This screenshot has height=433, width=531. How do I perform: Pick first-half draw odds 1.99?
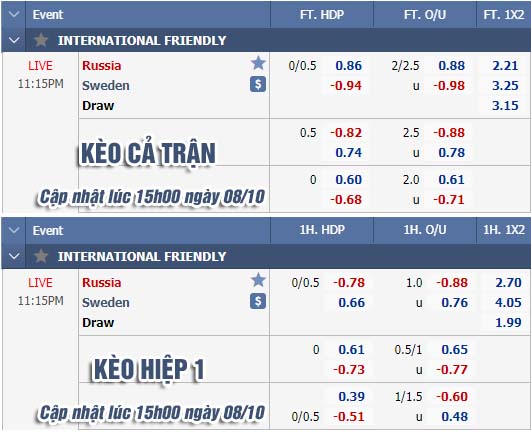pos(508,322)
